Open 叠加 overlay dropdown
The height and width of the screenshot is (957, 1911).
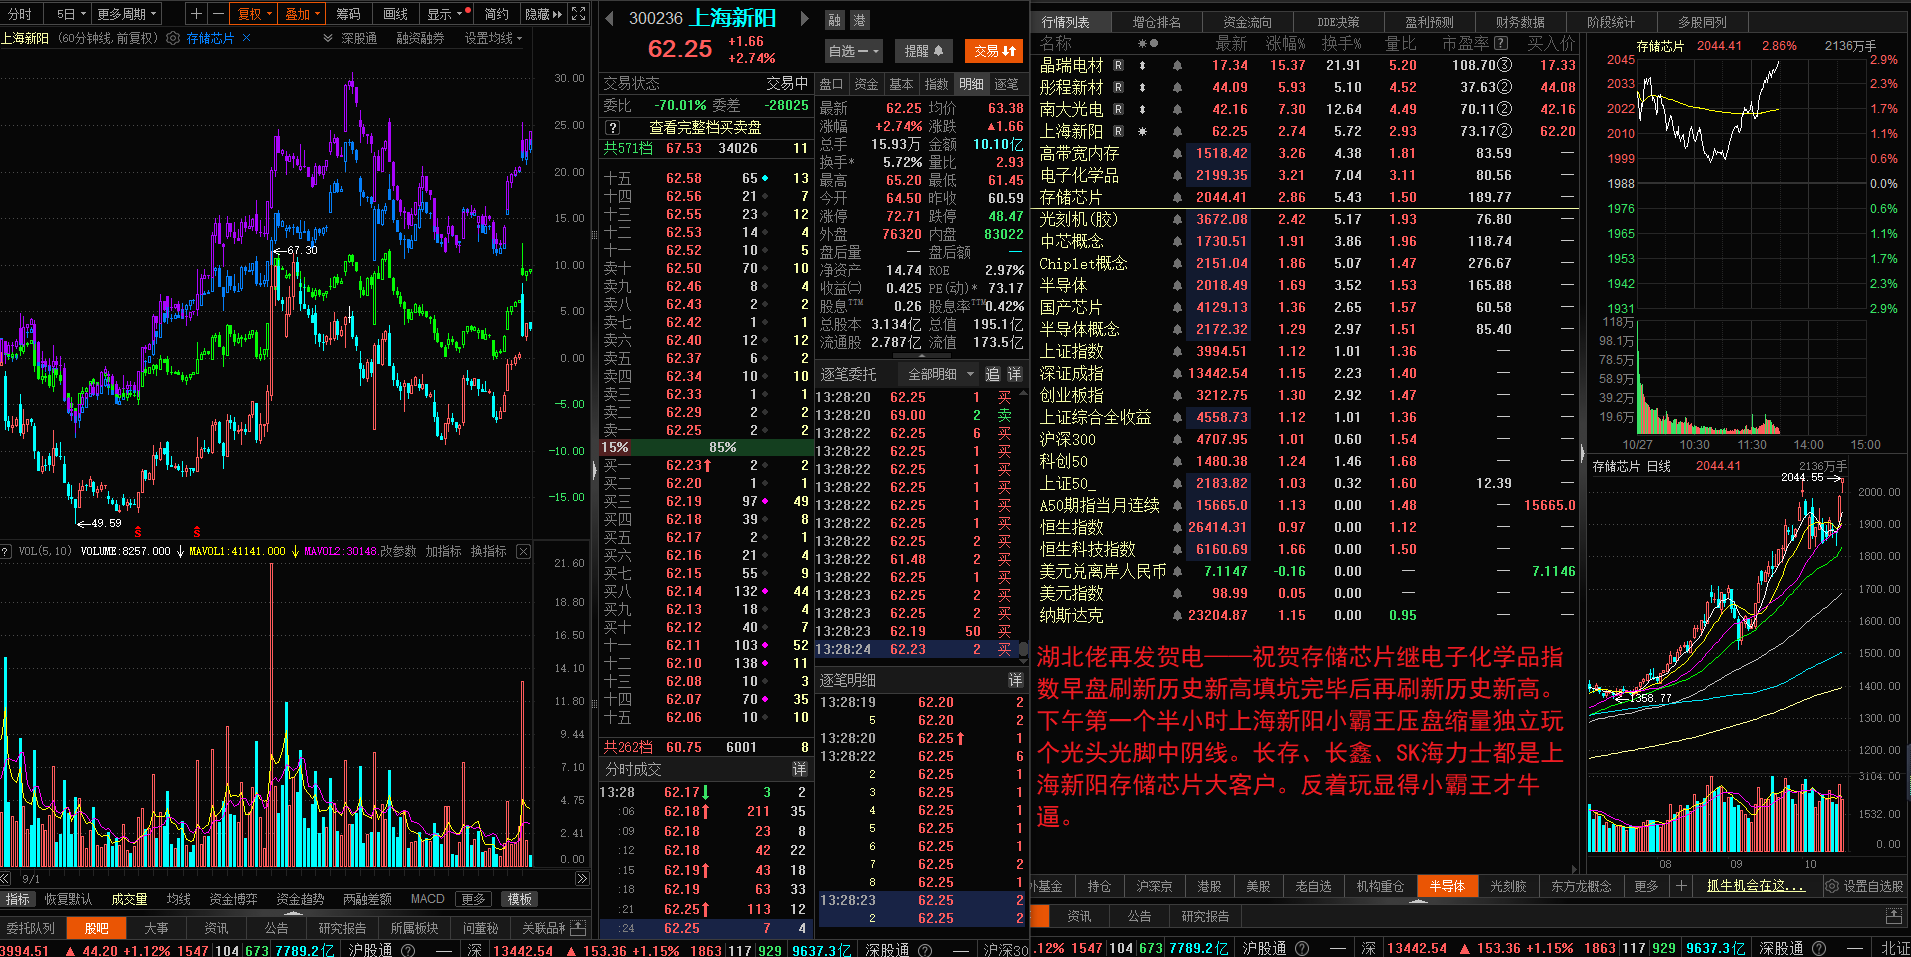[x=302, y=14]
